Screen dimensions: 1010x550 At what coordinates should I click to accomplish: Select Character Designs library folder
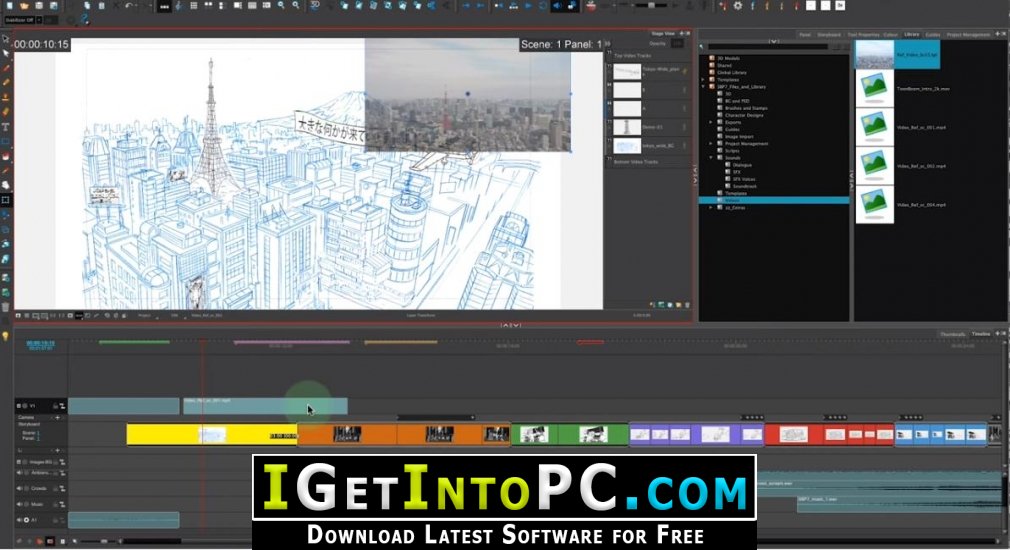click(x=744, y=115)
